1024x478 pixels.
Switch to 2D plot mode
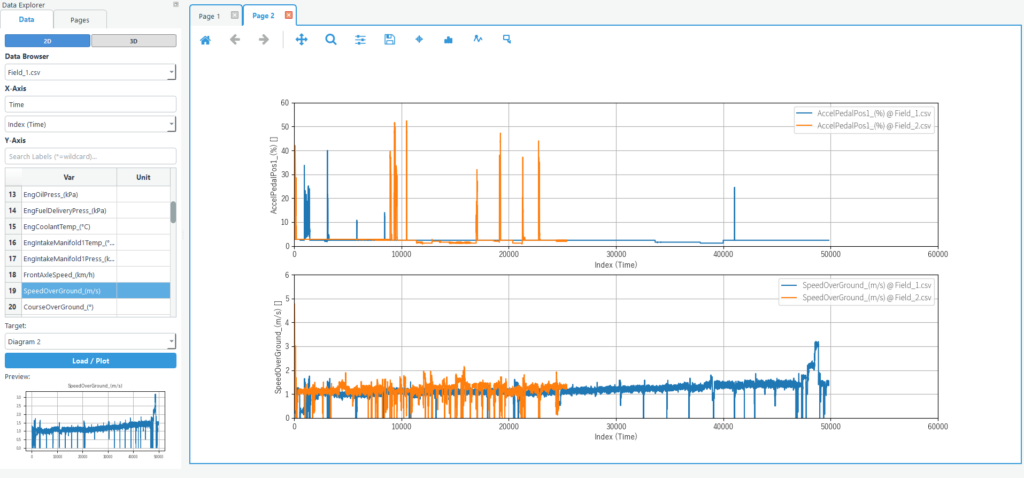(x=47, y=41)
